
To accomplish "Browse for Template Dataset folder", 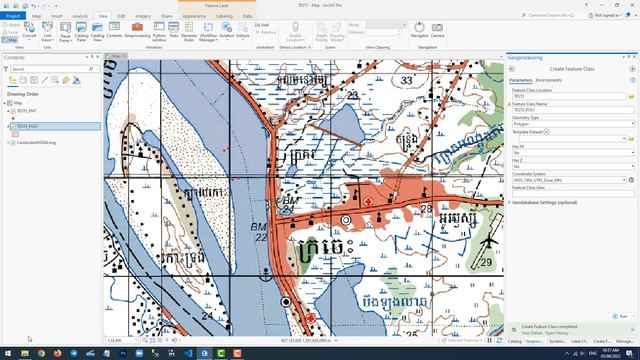I will 631,139.
